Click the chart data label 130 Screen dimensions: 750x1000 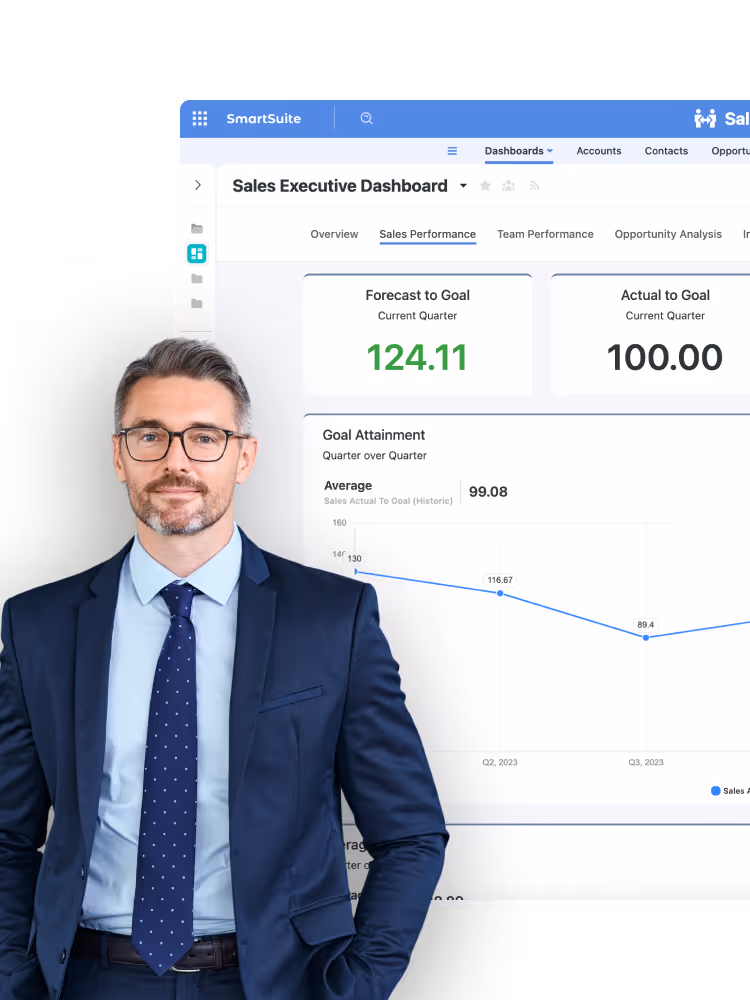pos(354,559)
